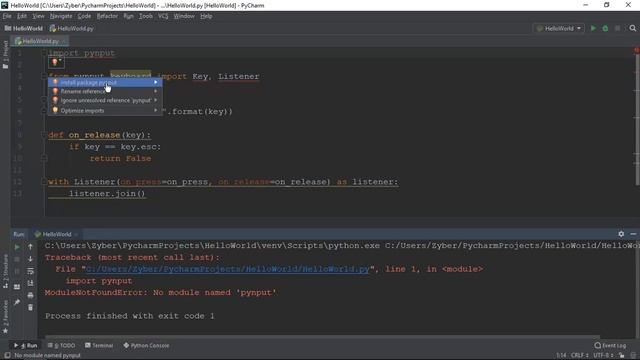Open the HelloWorld run configuration dropdown

tap(559, 28)
